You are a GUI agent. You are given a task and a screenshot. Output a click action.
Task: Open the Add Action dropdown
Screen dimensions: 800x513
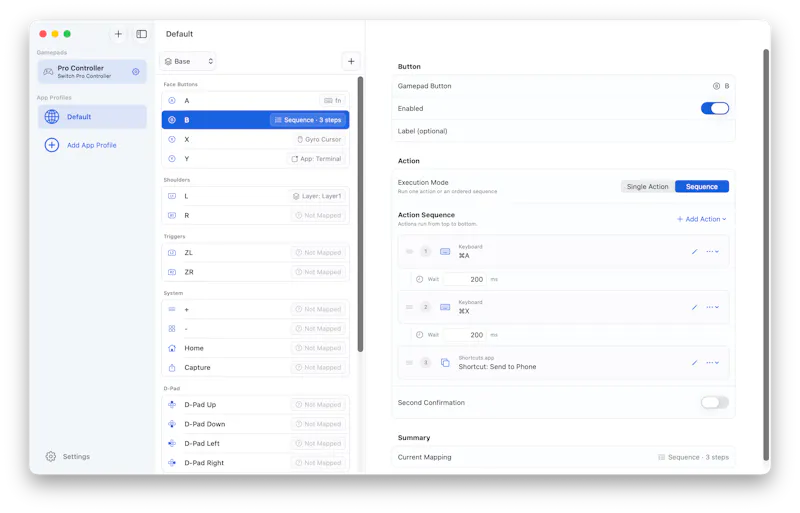tap(702, 219)
